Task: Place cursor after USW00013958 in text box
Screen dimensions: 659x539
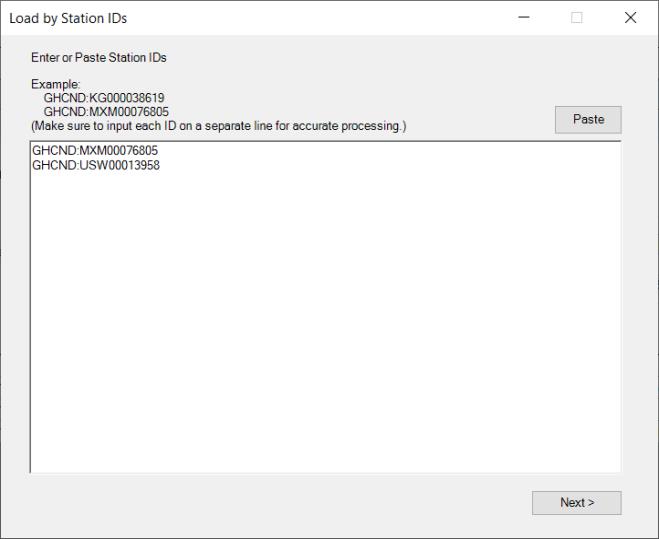Action: pos(162,165)
